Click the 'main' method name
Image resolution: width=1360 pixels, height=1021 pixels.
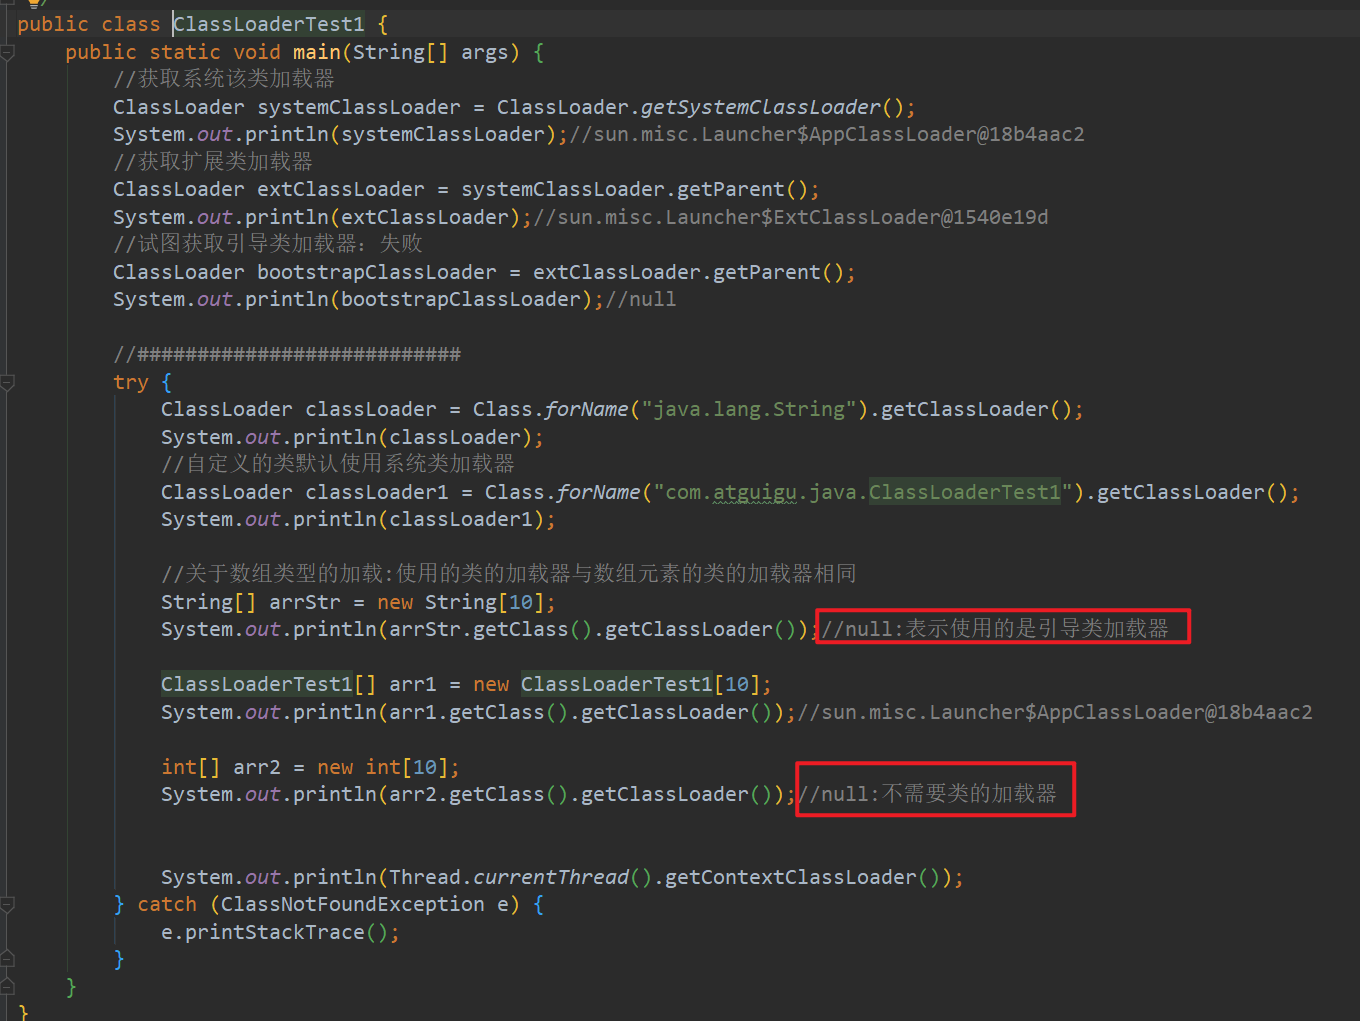pyautogui.click(x=317, y=52)
